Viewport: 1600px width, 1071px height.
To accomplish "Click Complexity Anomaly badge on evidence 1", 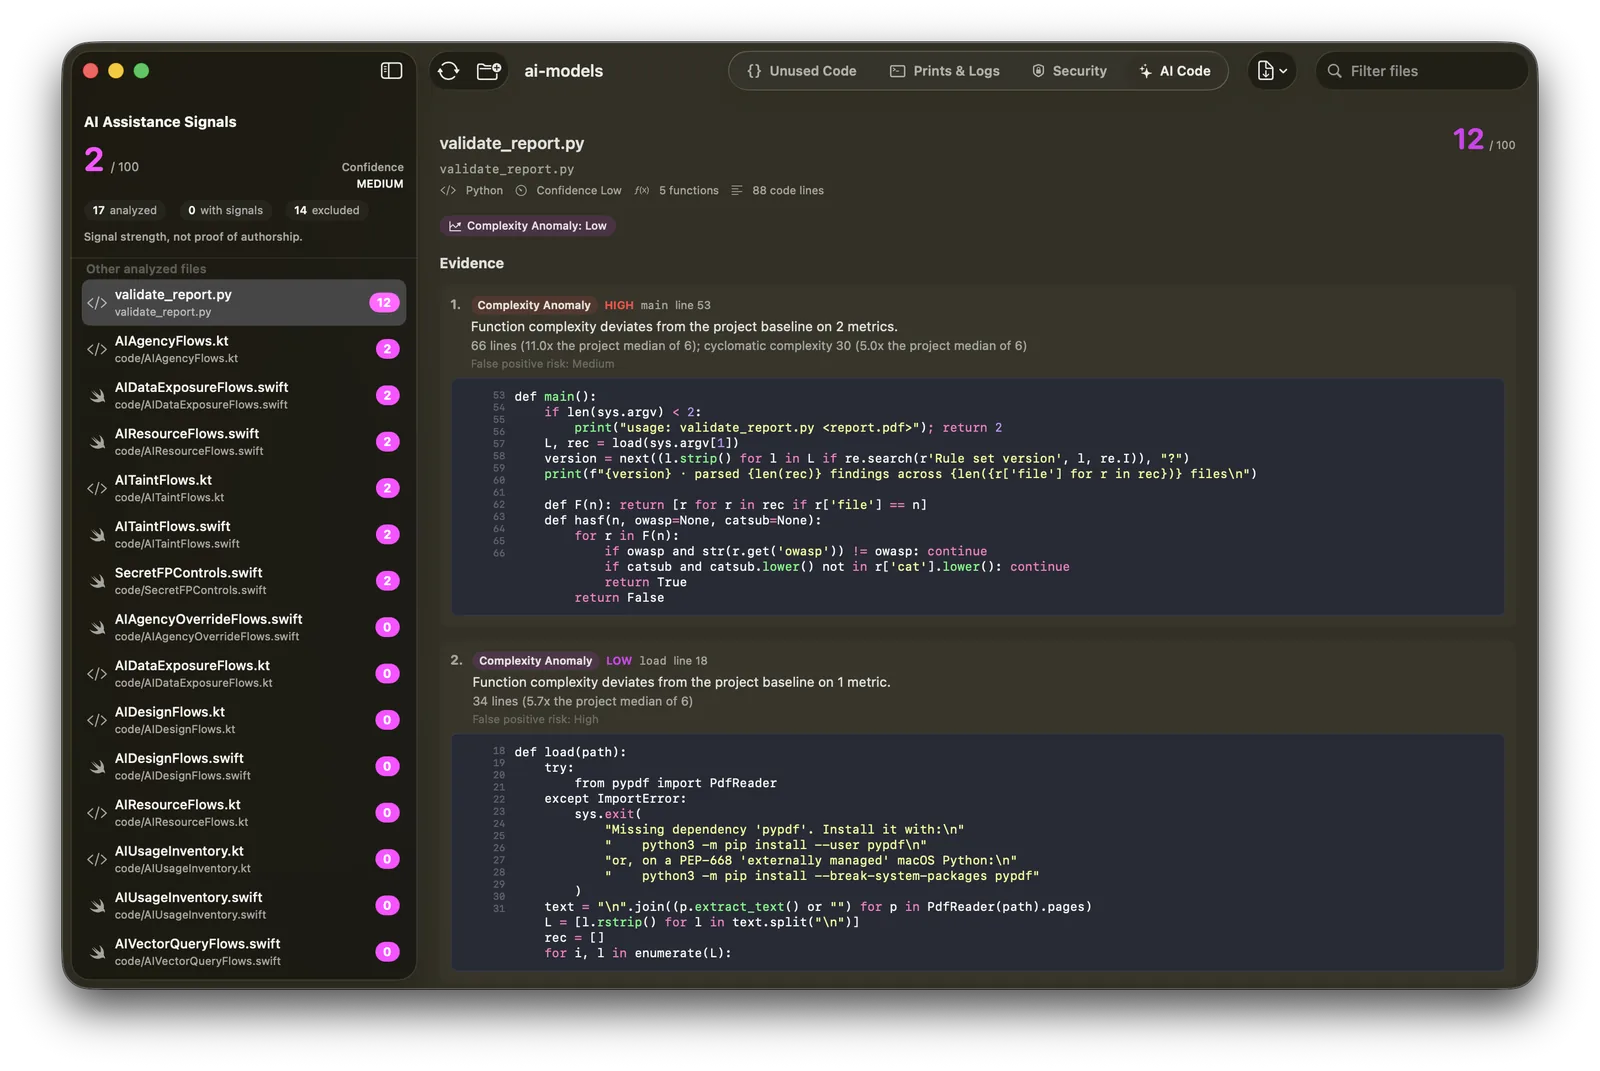I will click(x=534, y=305).
